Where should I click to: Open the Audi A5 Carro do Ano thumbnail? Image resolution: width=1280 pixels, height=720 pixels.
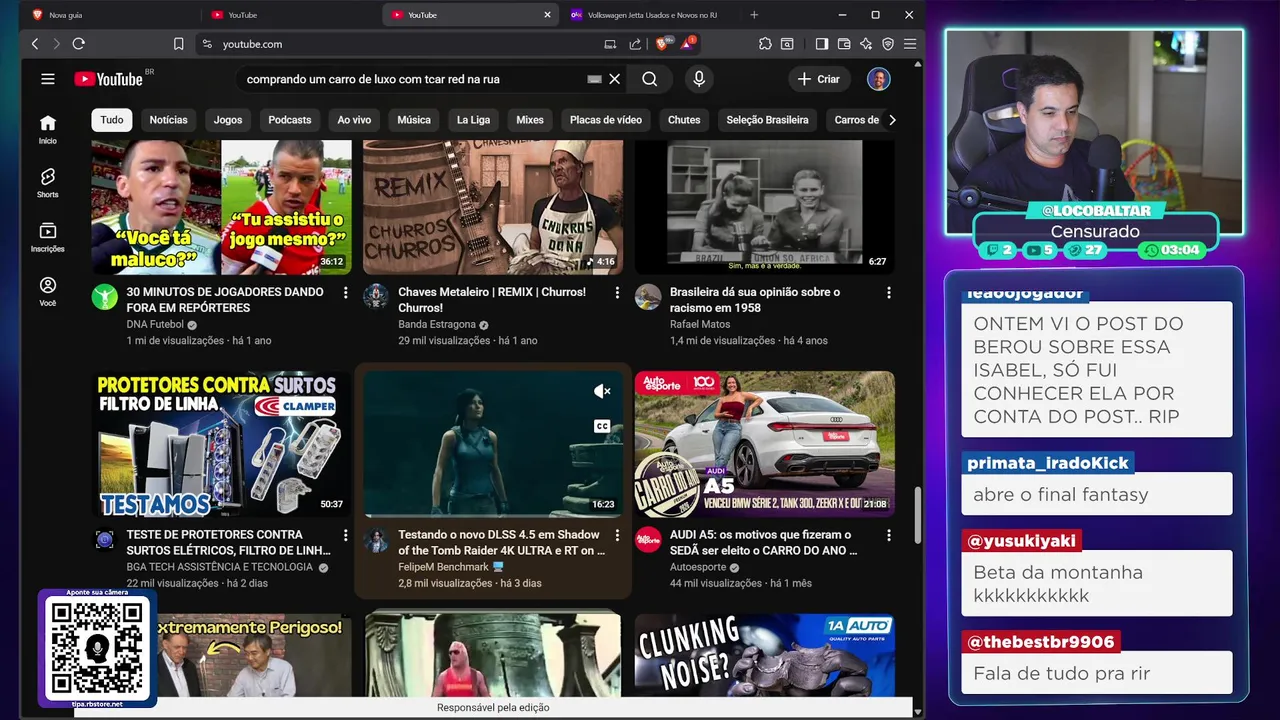point(765,444)
